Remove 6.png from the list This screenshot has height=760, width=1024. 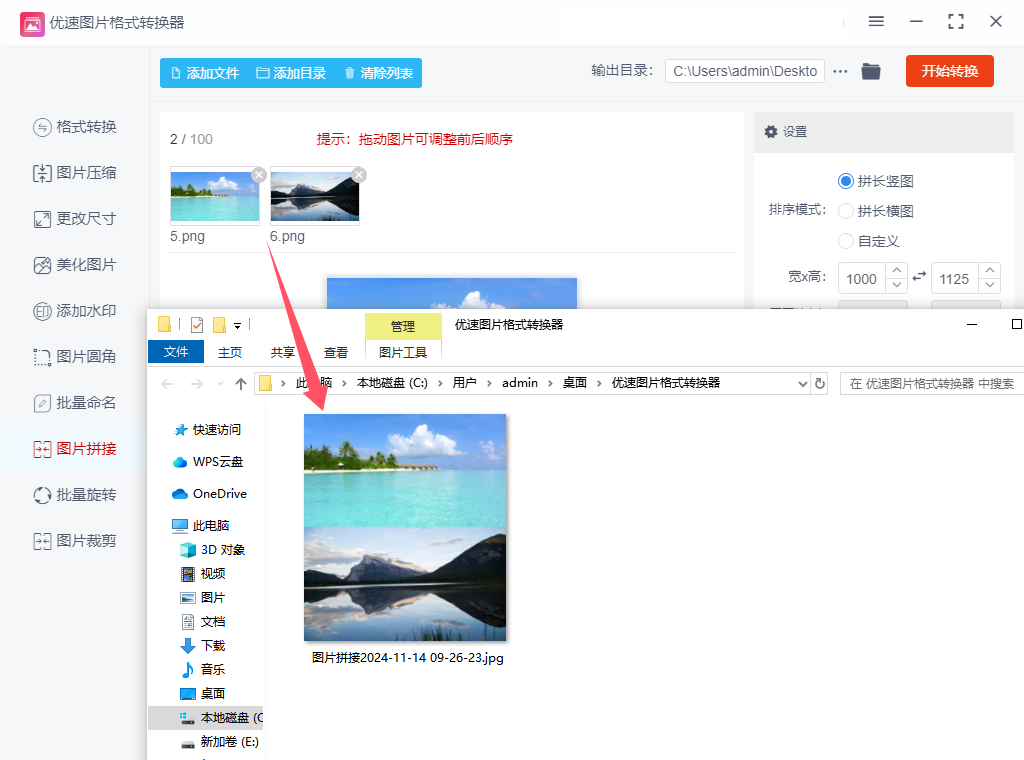[x=359, y=174]
